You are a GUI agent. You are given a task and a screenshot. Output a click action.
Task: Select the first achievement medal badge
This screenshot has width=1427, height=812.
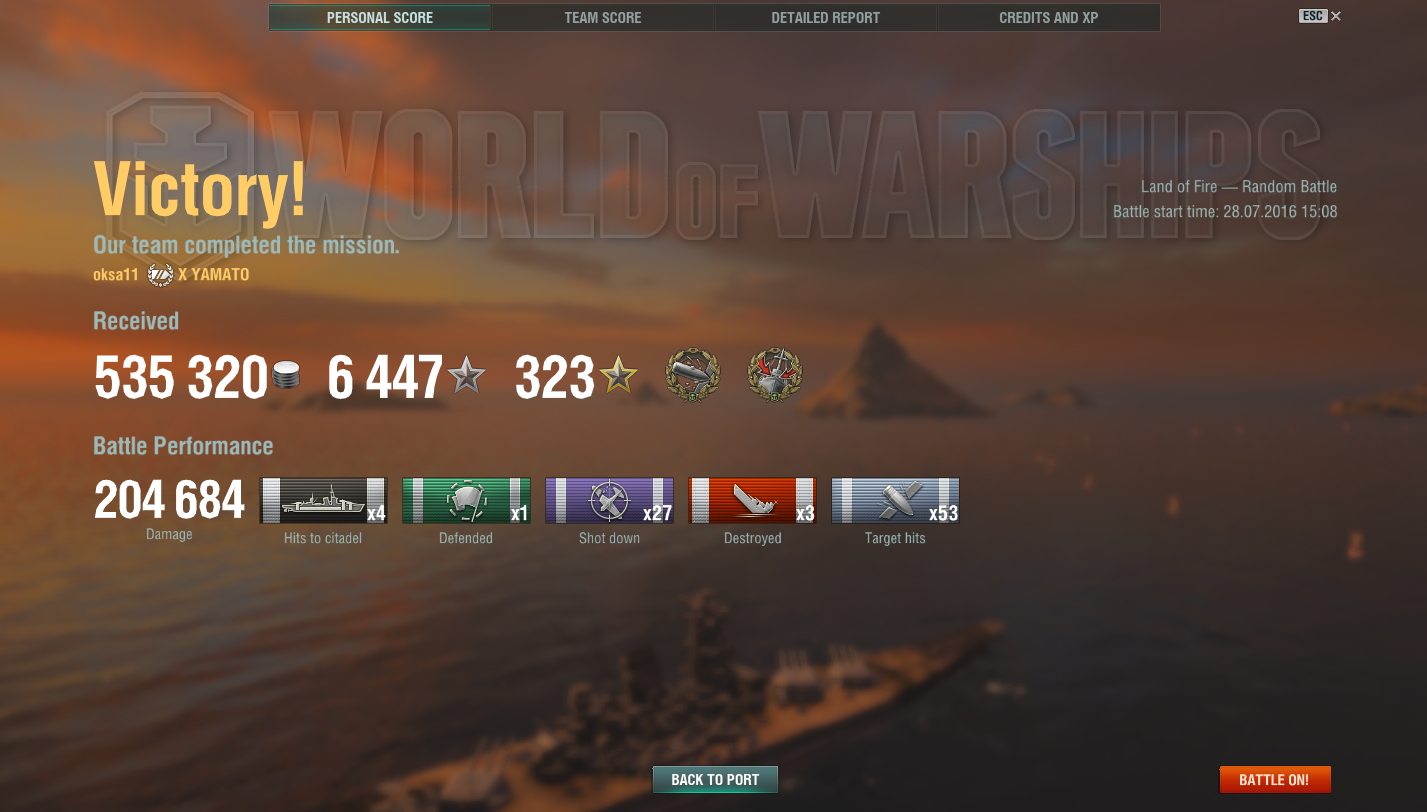tap(693, 376)
